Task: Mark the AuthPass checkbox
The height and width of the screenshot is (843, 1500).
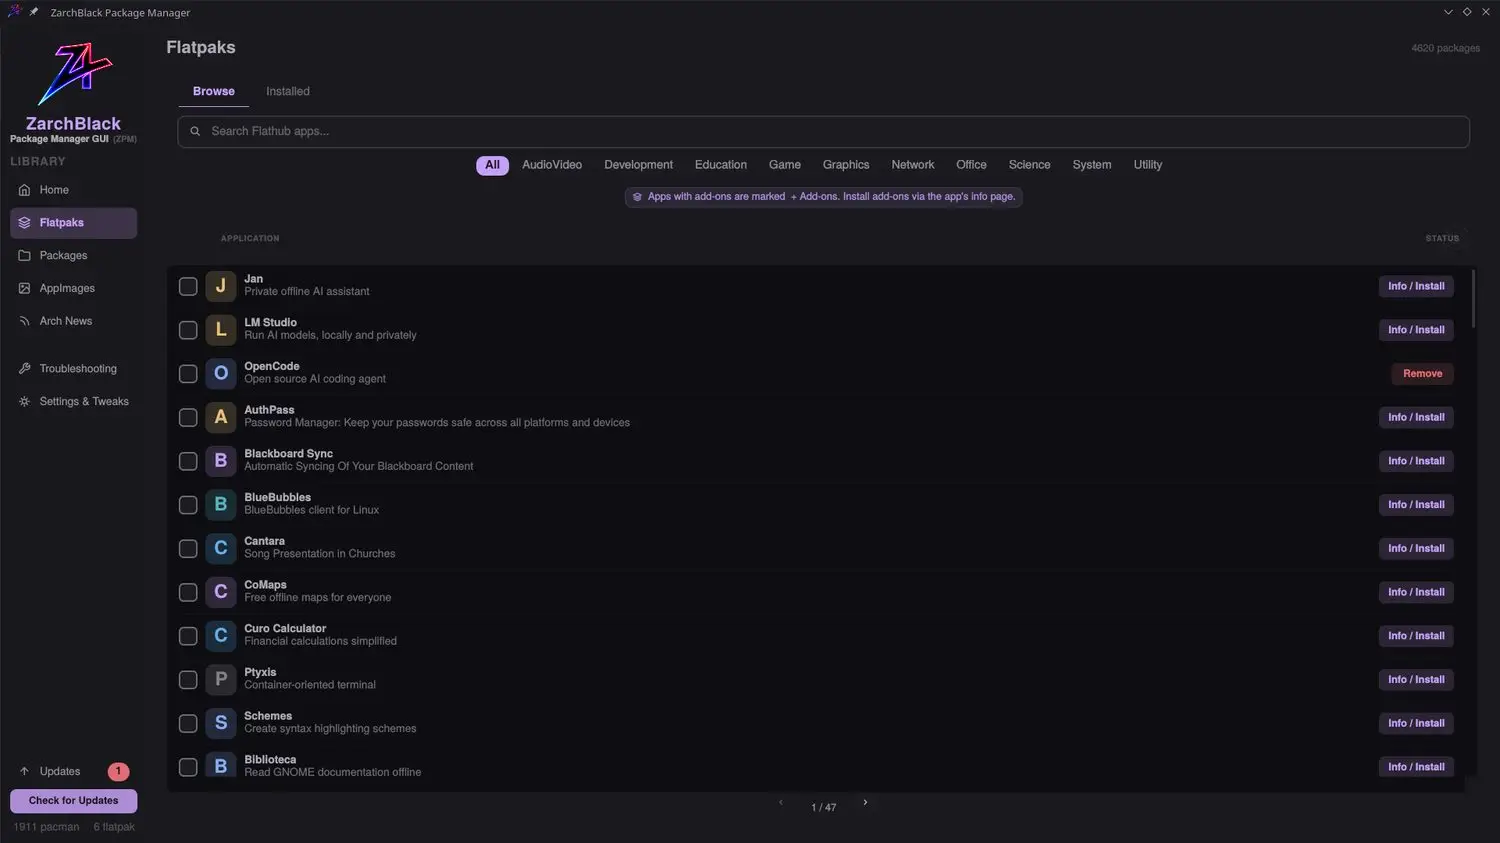Action: (188, 417)
